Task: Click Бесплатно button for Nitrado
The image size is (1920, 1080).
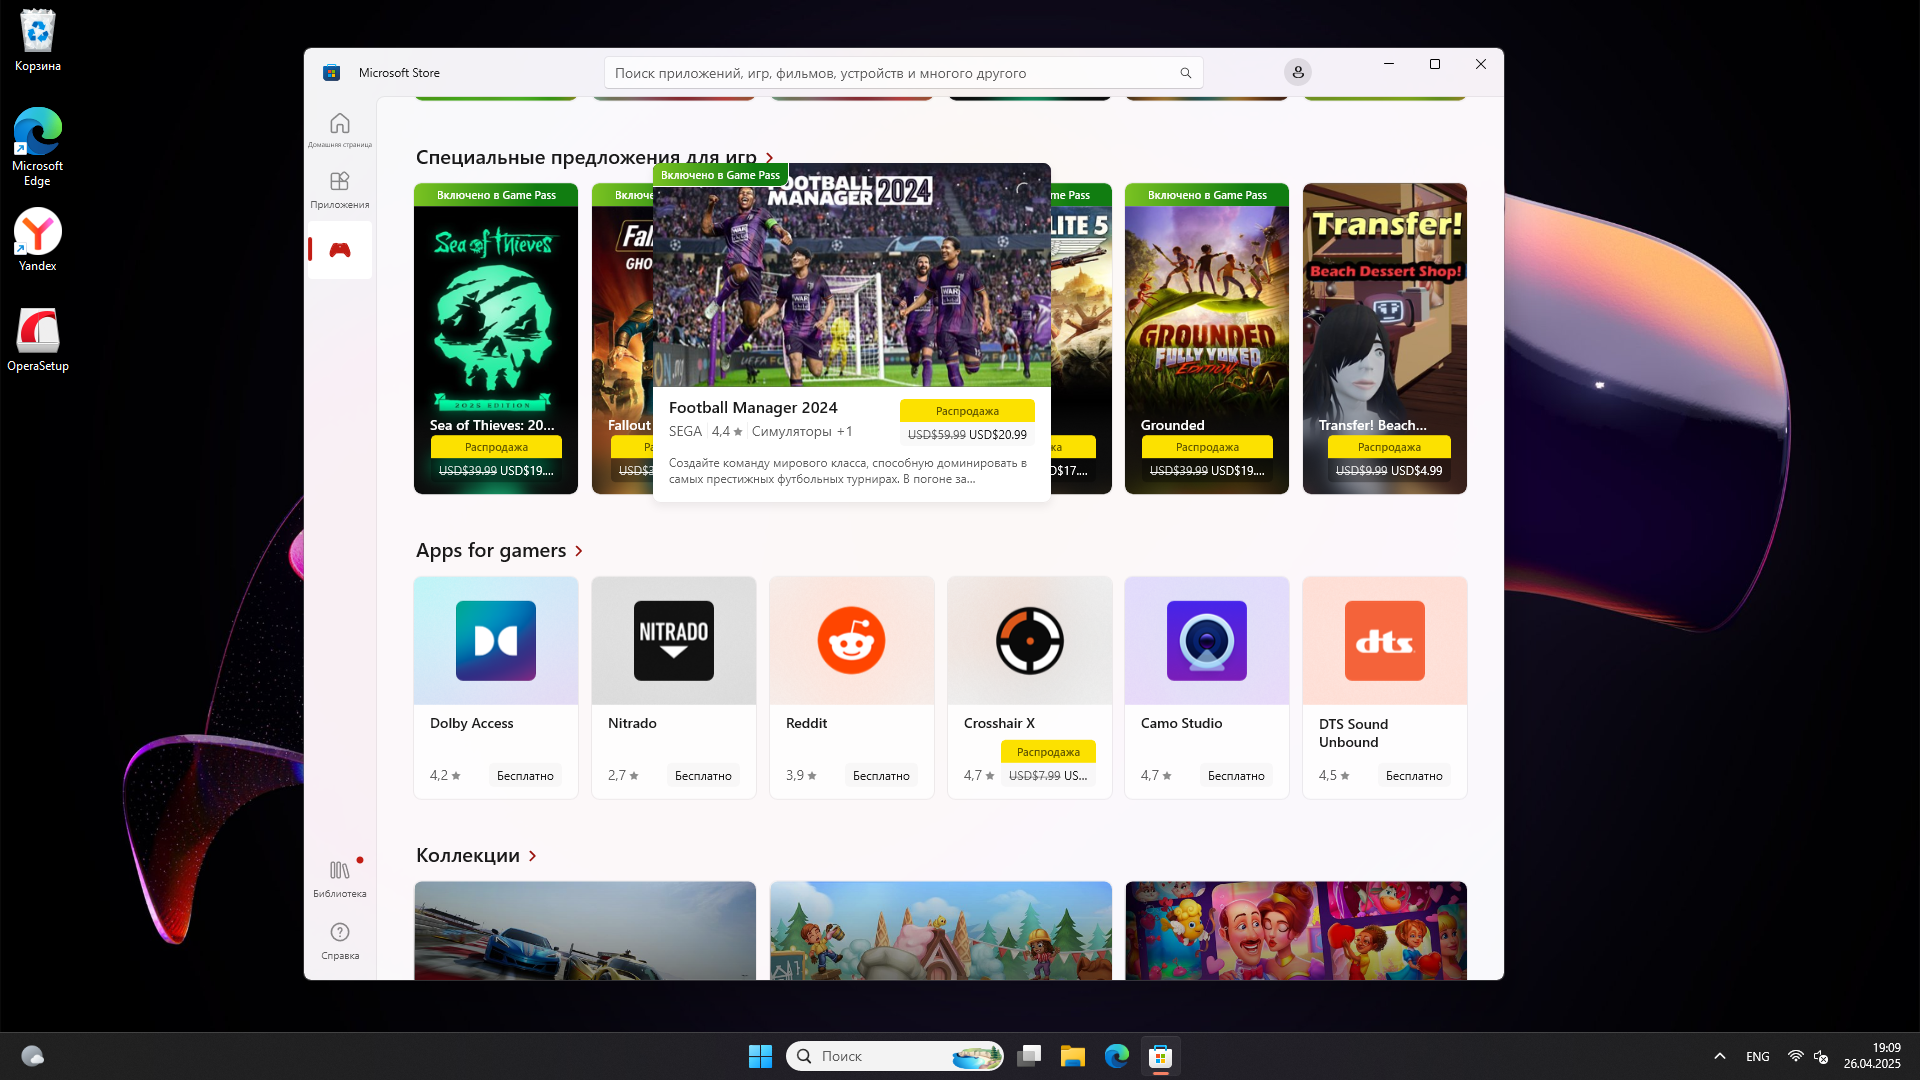Action: pyautogui.click(x=703, y=776)
